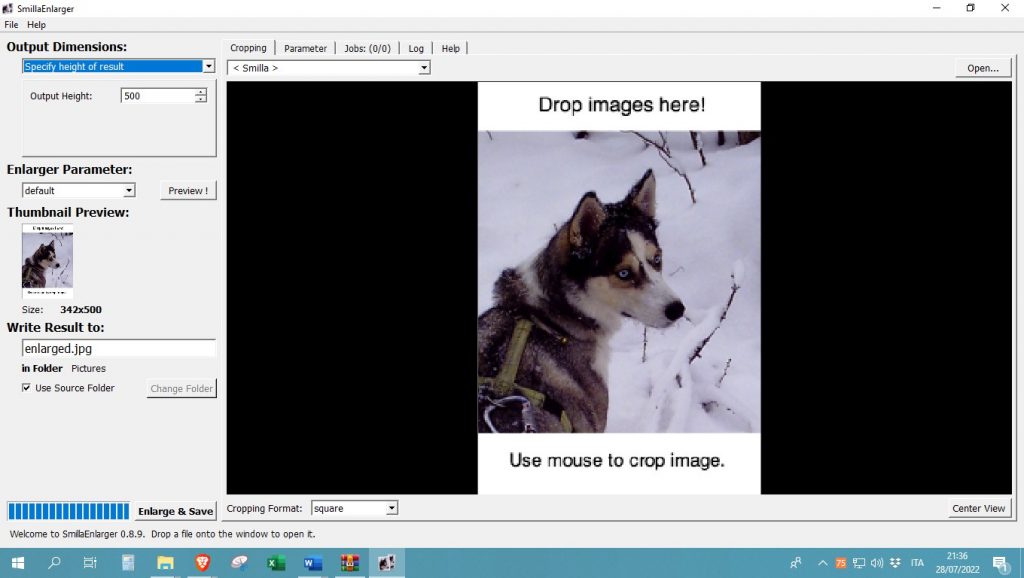Switch to the Parameter tab
The height and width of the screenshot is (578, 1024).
tap(305, 48)
